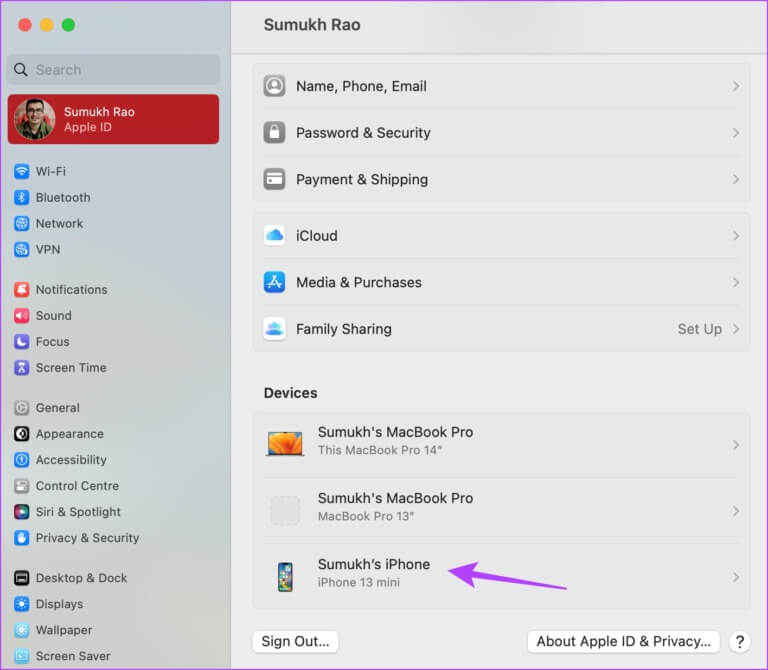Screen dimensions: 768x670
Task: Select the Accessibility icon
Action: pyautogui.click(x=22, y=459)
